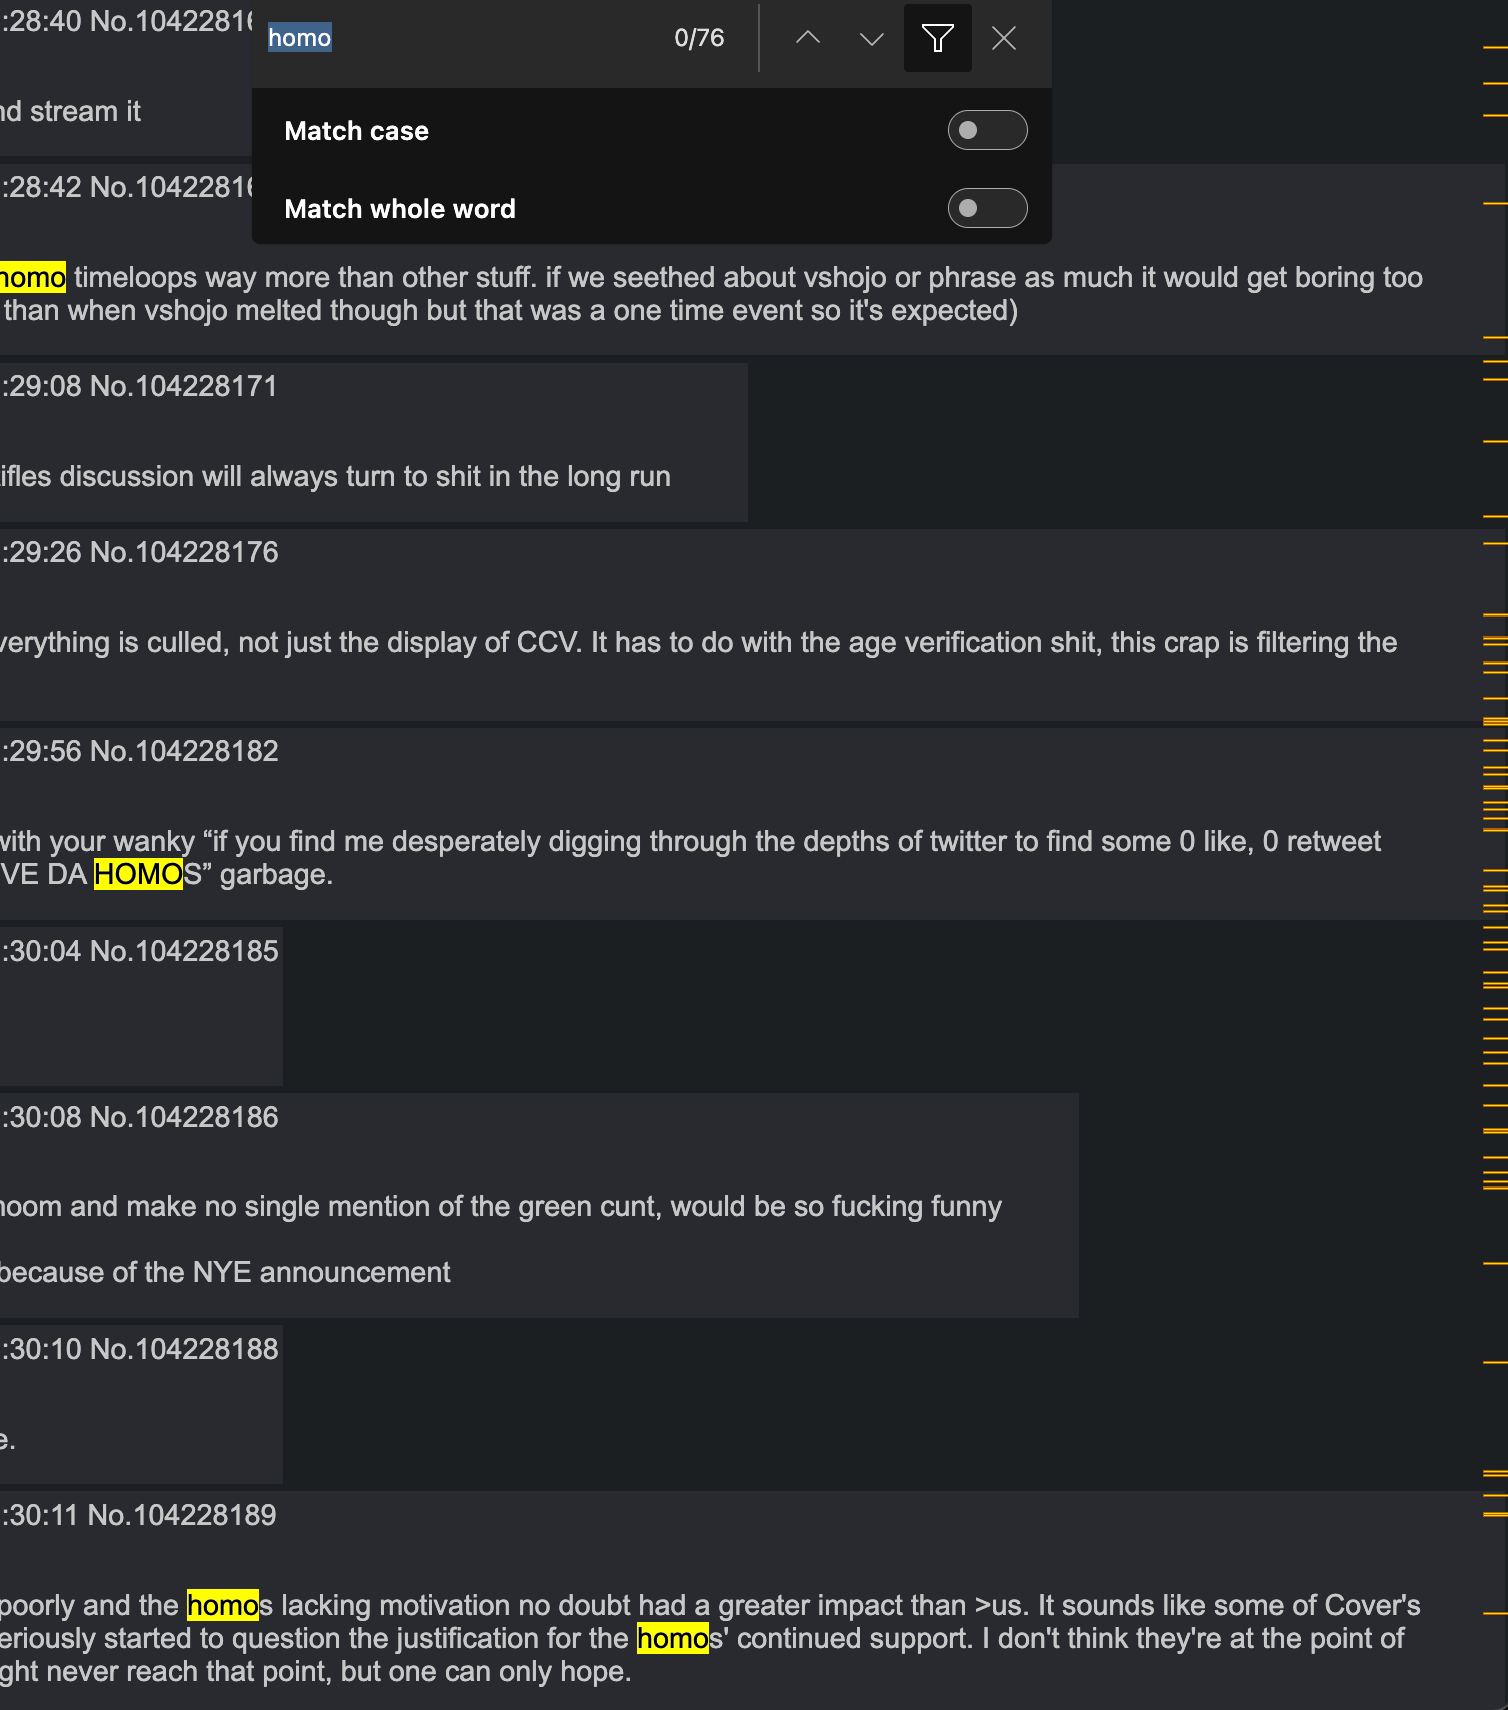Viewport: 1508px width, 1710px height.
Task: Click the 0/76 match counter
Action: click(699, 38)
